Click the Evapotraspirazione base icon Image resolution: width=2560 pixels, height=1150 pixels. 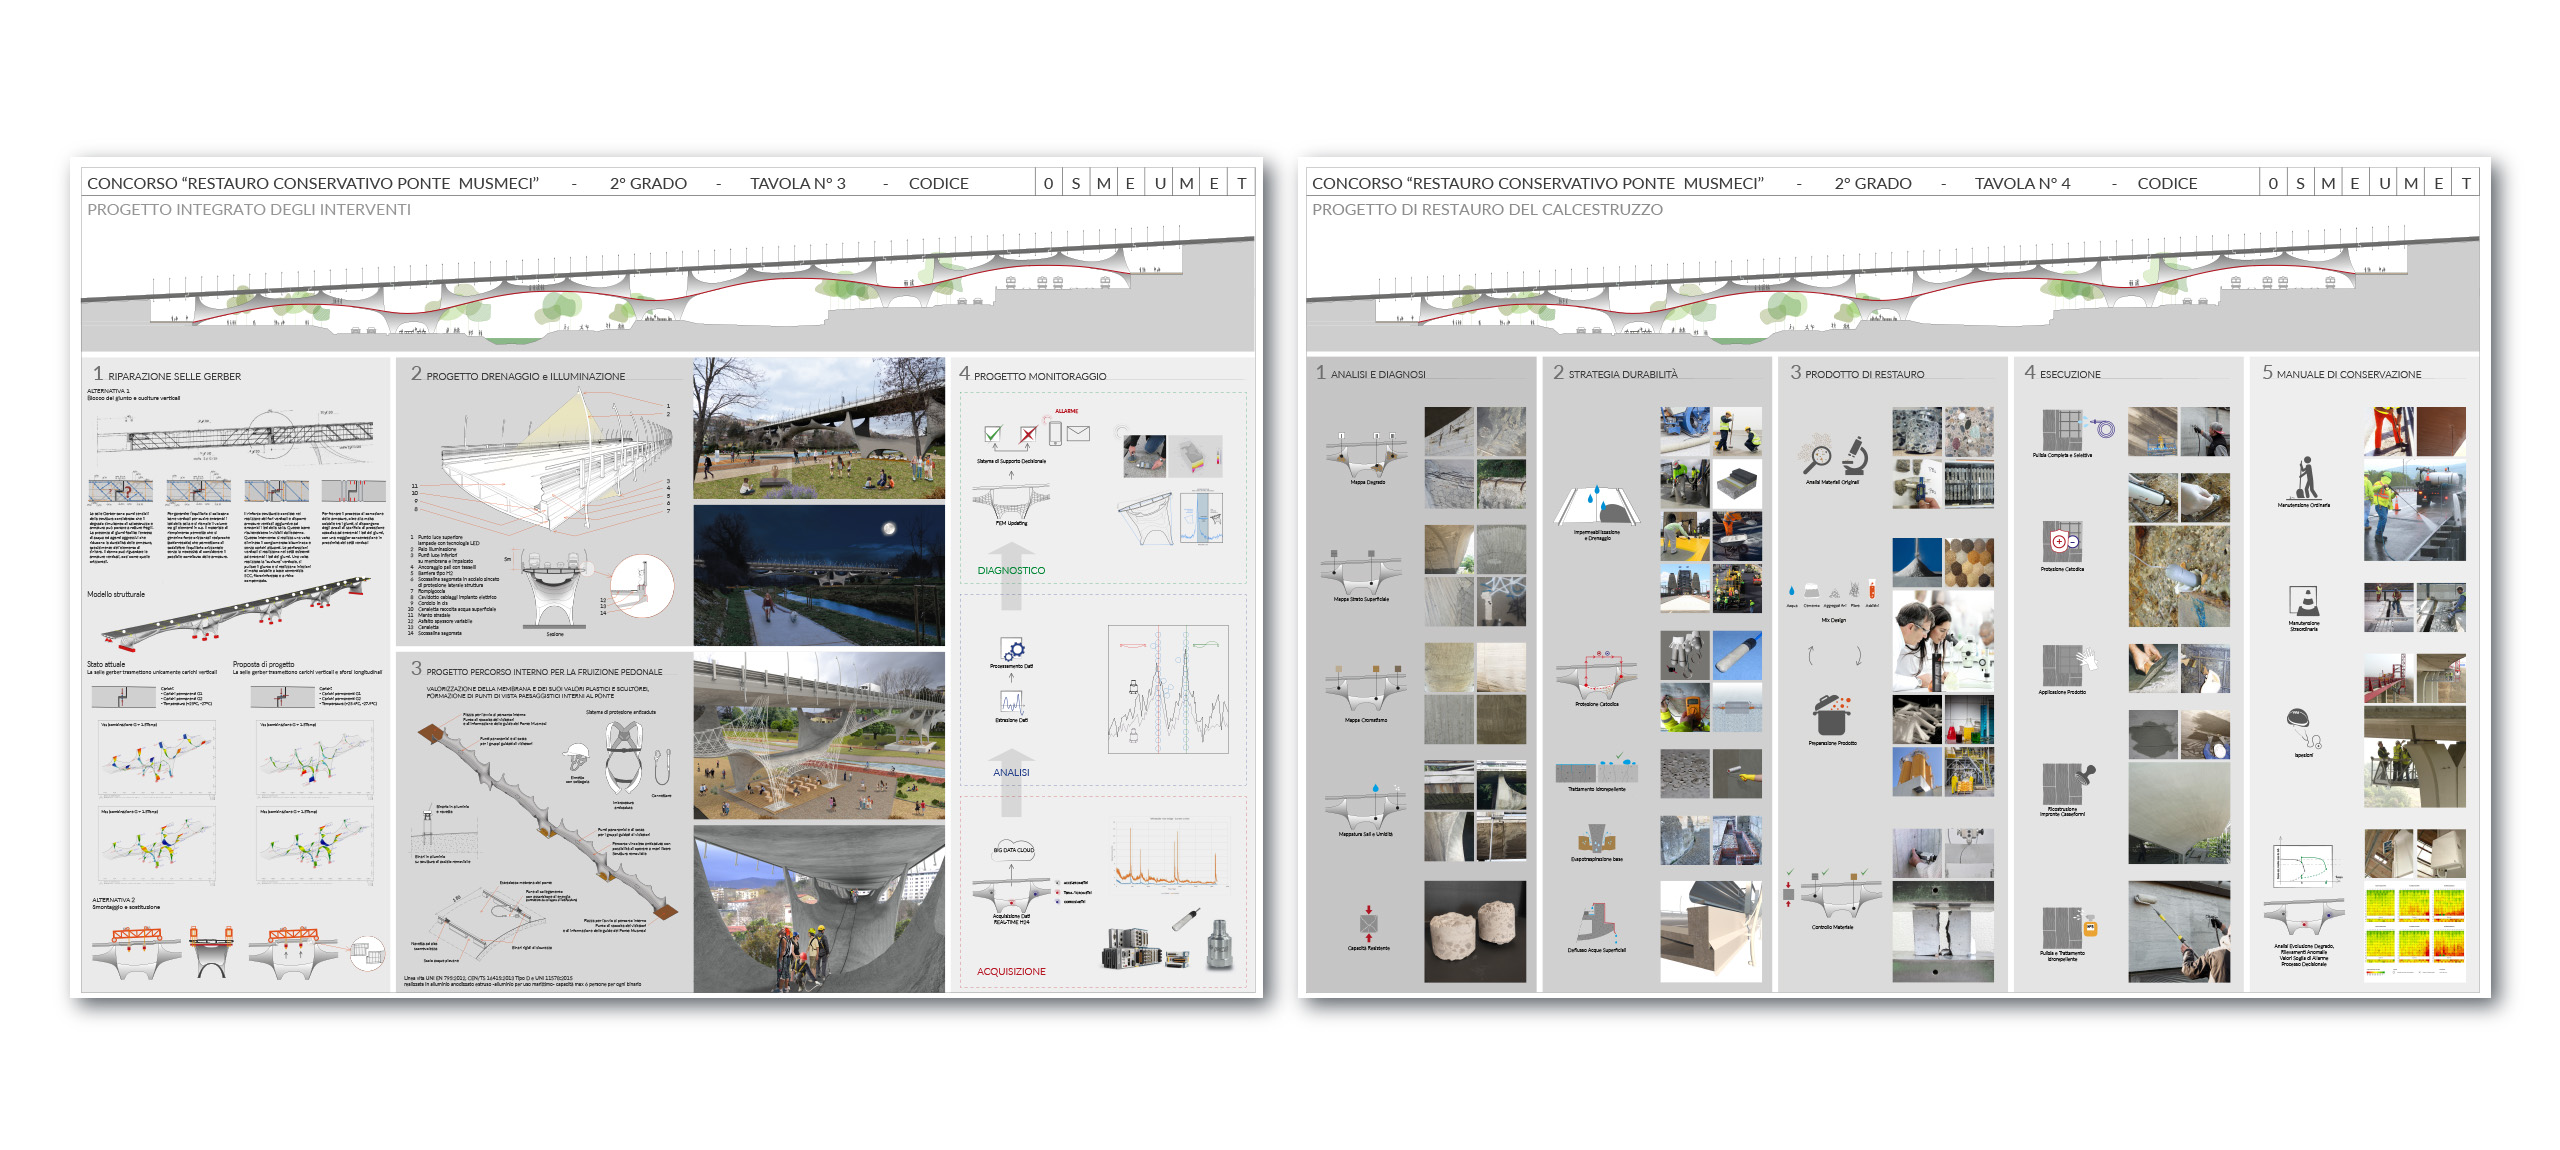(1596, 838)
